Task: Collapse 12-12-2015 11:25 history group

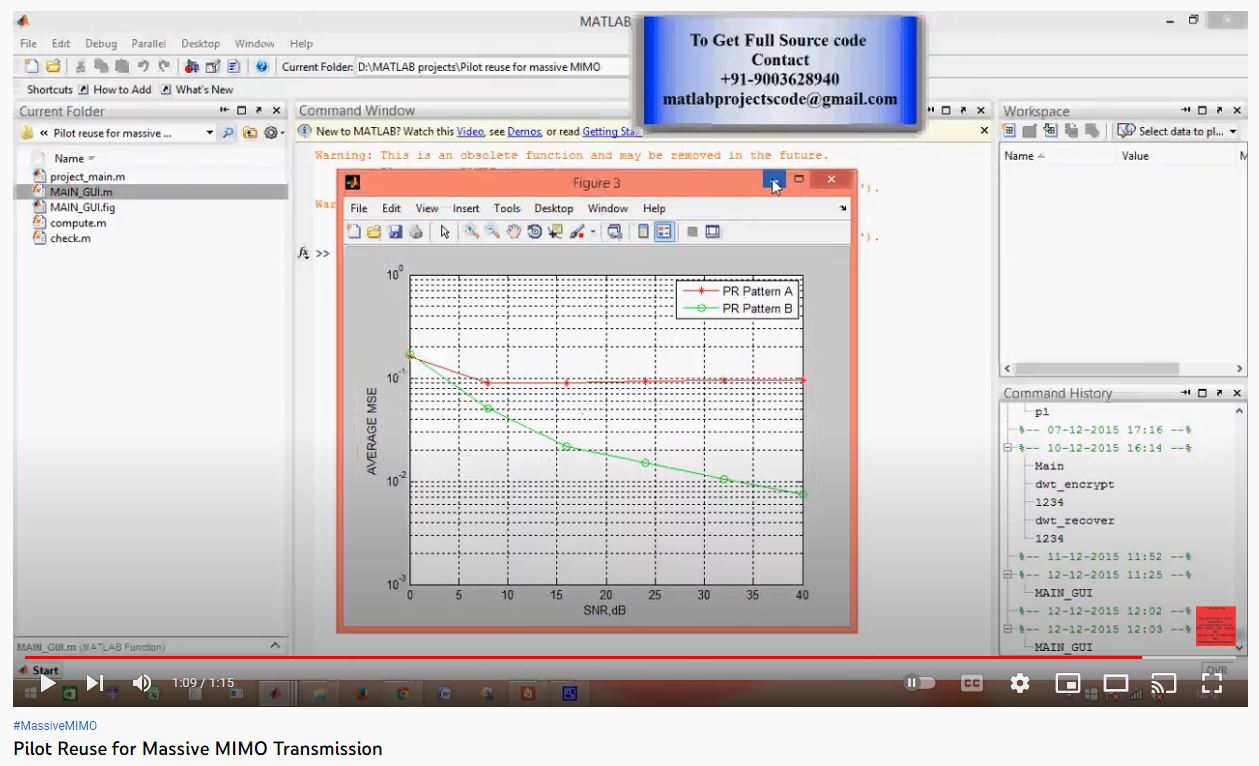Action: 1008,575
